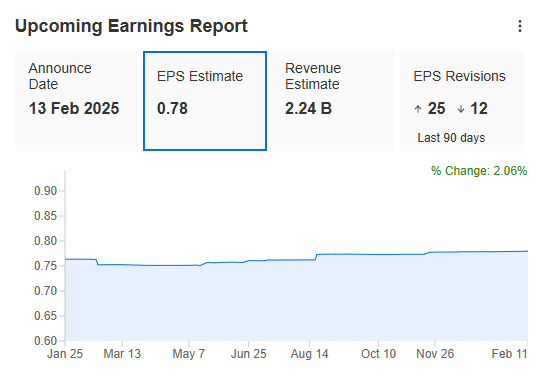The height and width of the screenshot is (377, 543).
Task: Click the 2.24 B revenue value
Action: 308,108
